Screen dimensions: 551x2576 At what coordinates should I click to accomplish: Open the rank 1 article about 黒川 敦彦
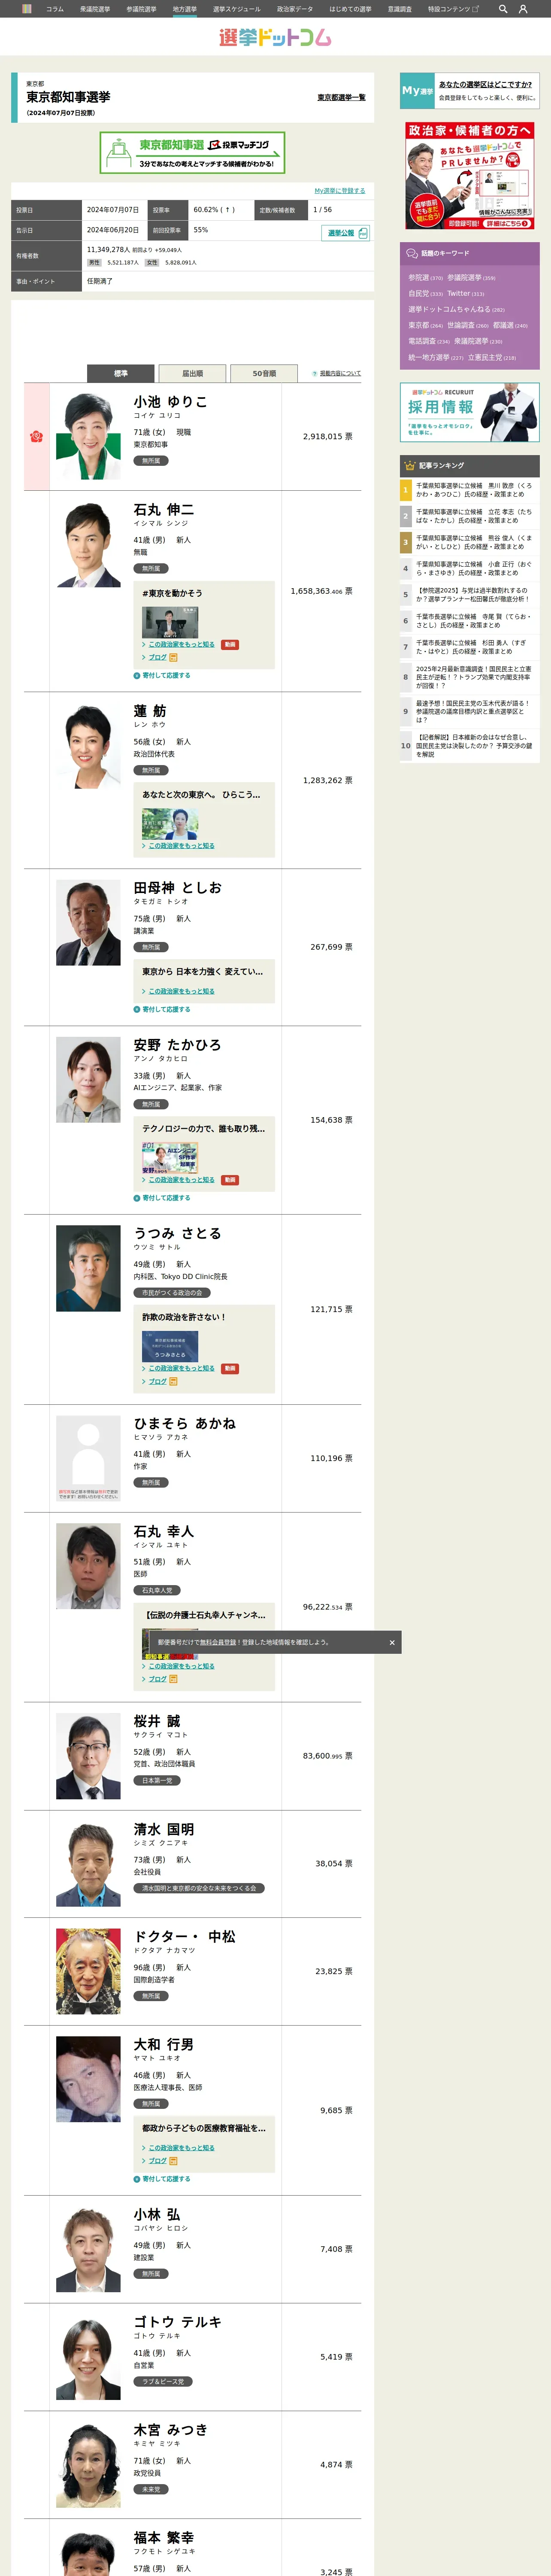[x=474, y=490]
